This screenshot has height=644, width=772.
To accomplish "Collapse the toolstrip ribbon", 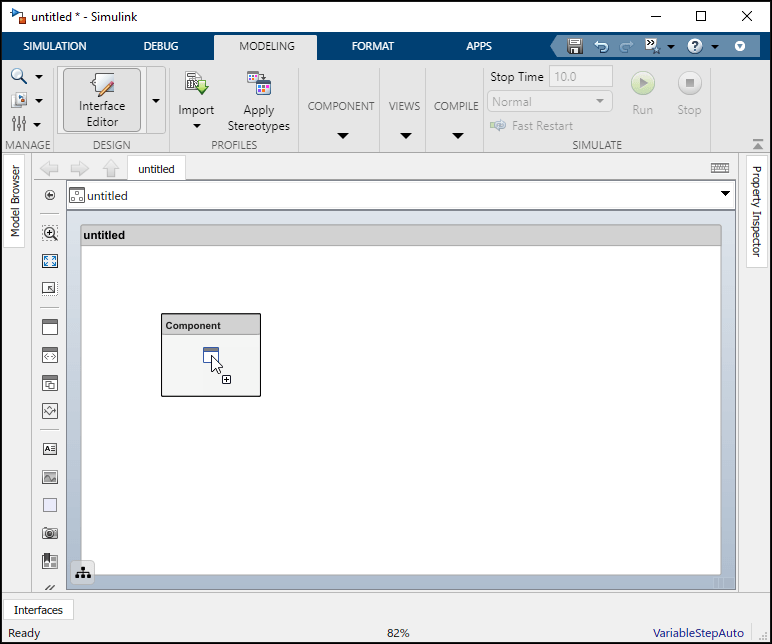I will [758, 145].
